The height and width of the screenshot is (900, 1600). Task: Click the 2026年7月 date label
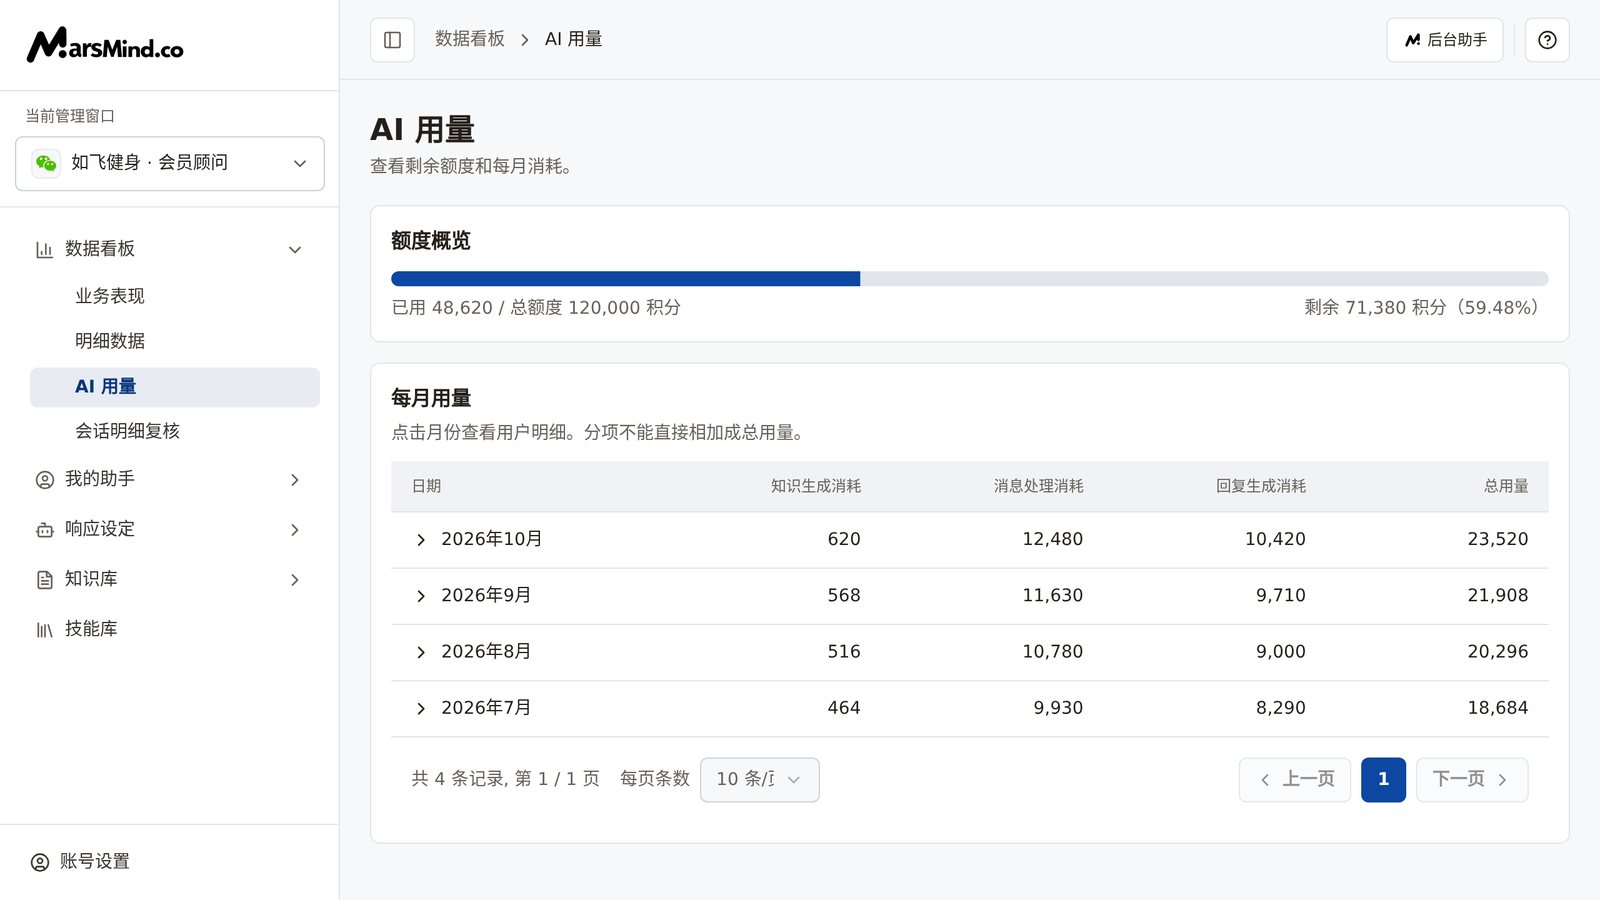[486, 707]
